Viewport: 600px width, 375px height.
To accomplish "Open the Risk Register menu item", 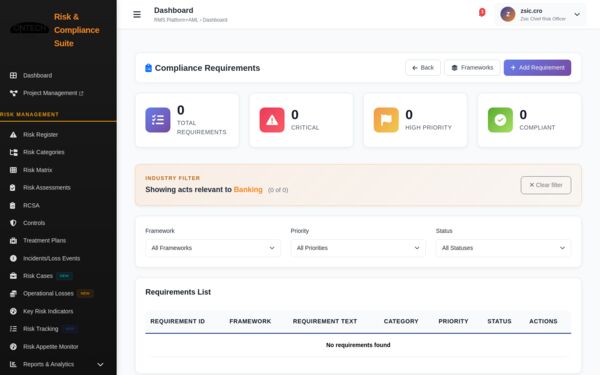I will point(41,135).
